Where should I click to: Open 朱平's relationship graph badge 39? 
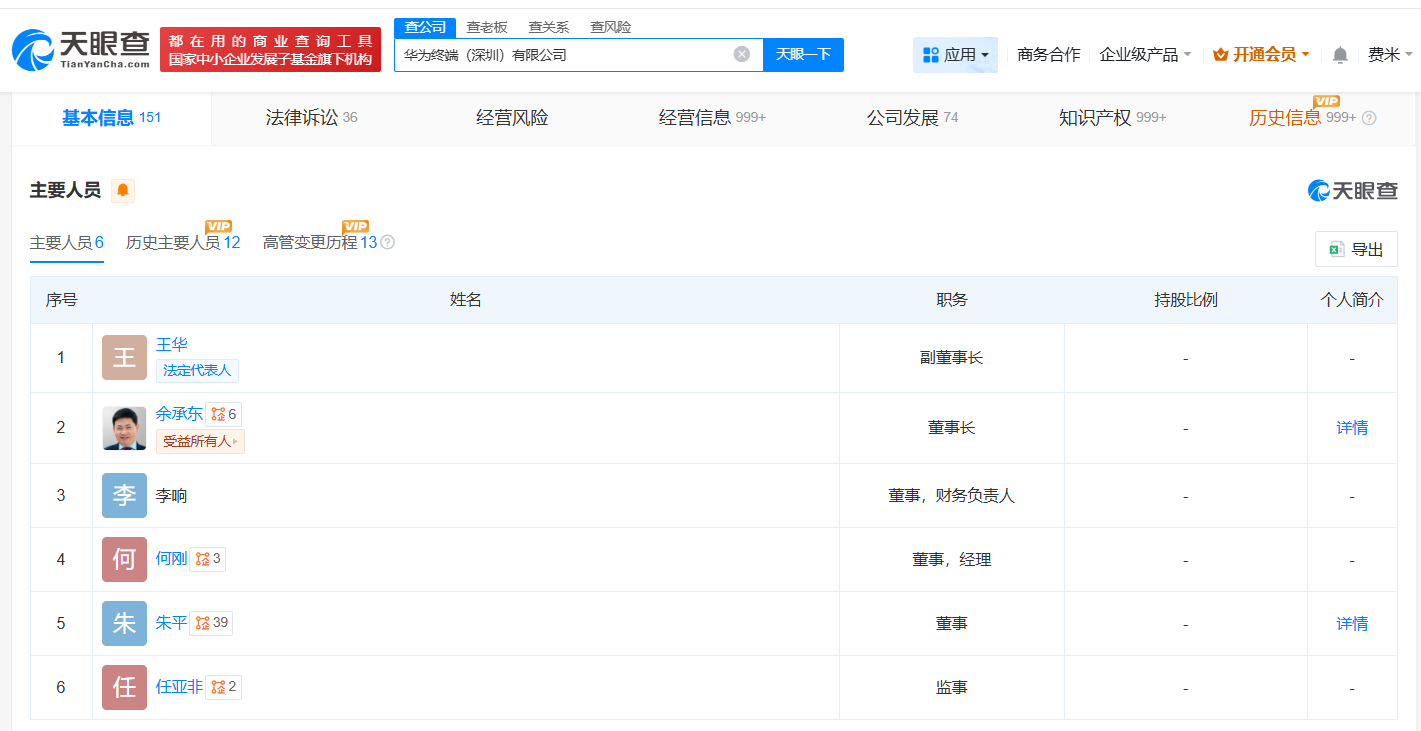(x=211, y=623)
